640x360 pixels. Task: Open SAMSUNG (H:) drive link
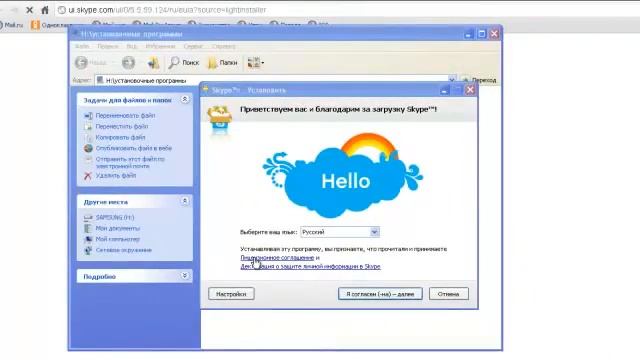tap(115, 218)
